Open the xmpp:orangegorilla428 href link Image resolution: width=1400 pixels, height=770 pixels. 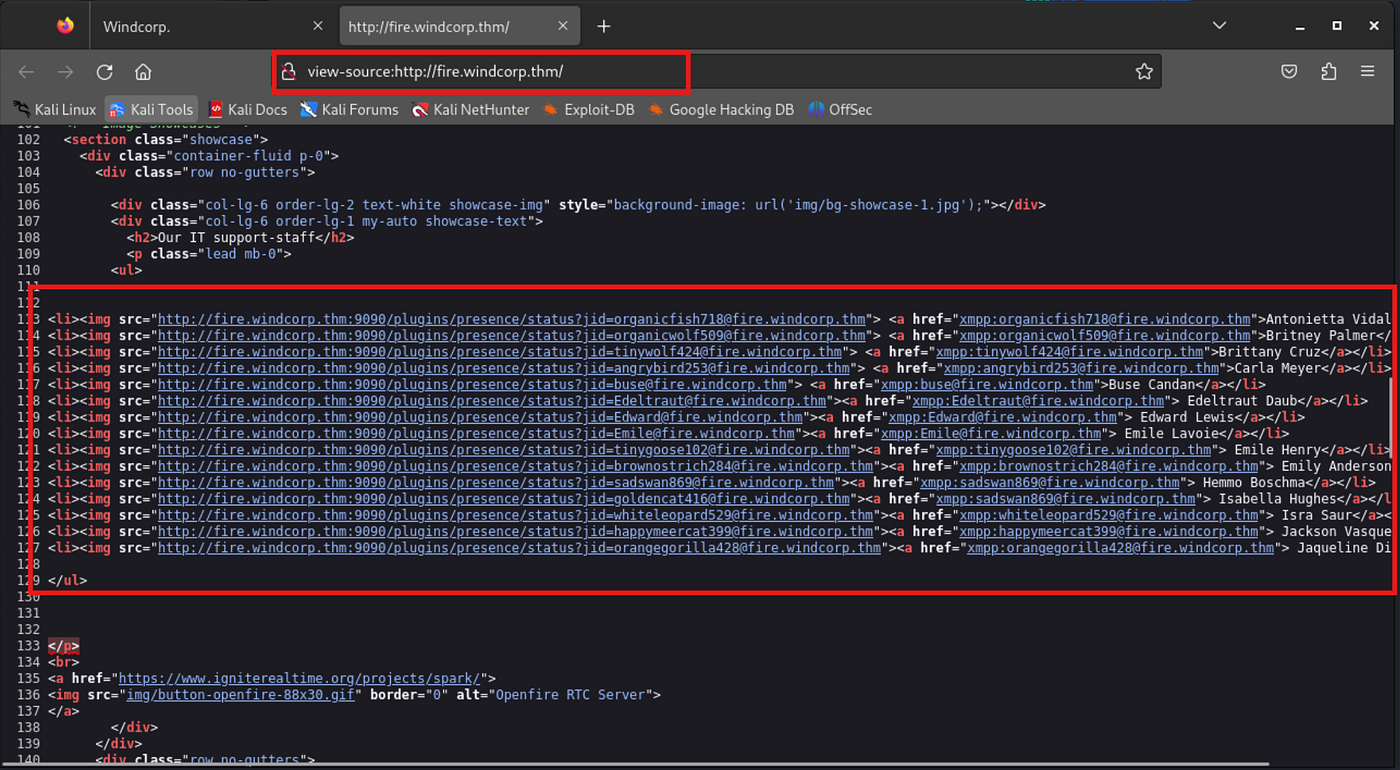[1122, 547]
